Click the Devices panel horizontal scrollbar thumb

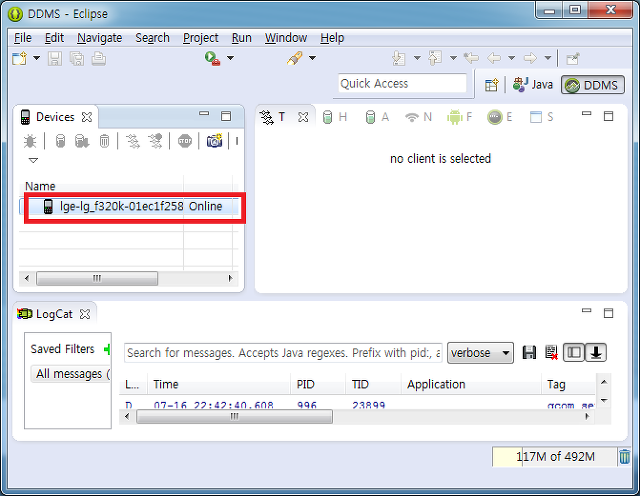pyautogui.click(x=97, y=278)
